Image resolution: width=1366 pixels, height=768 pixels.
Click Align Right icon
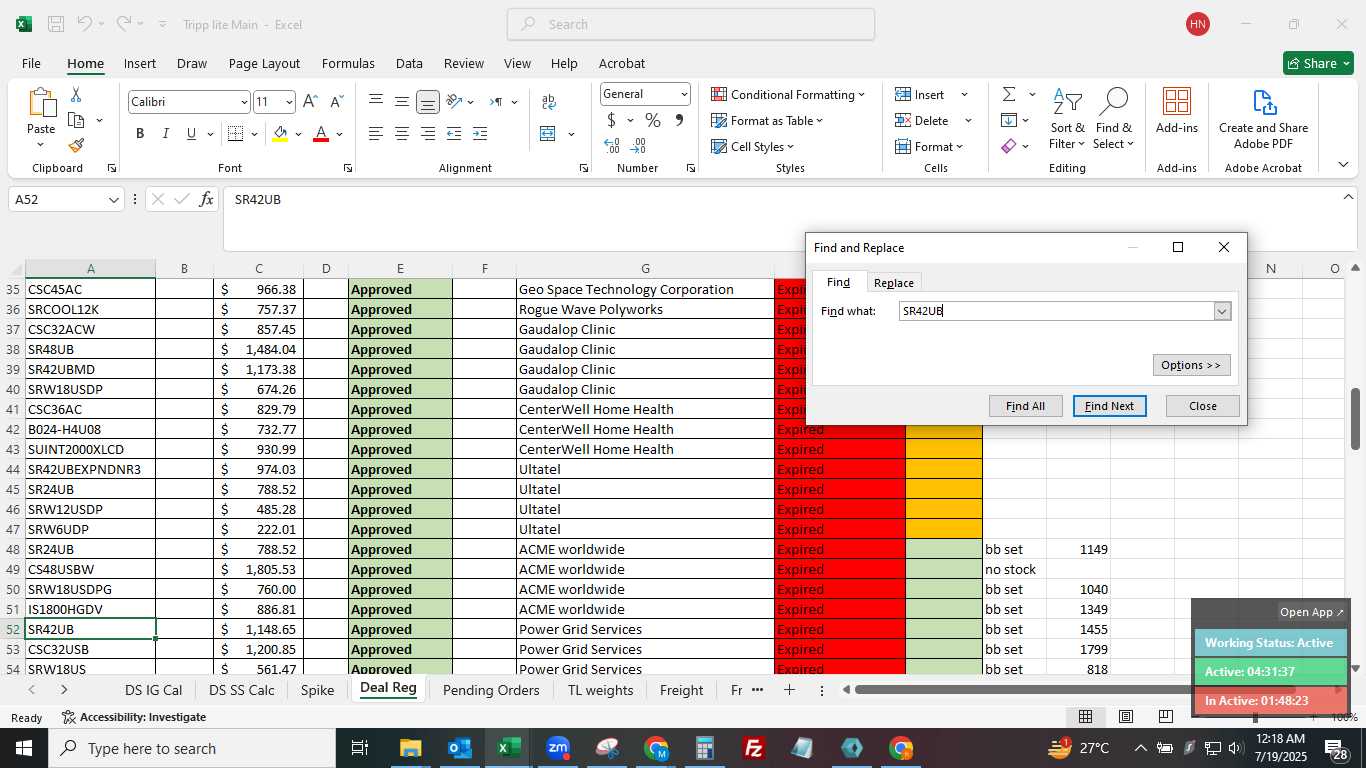click(x=427, y=134)
